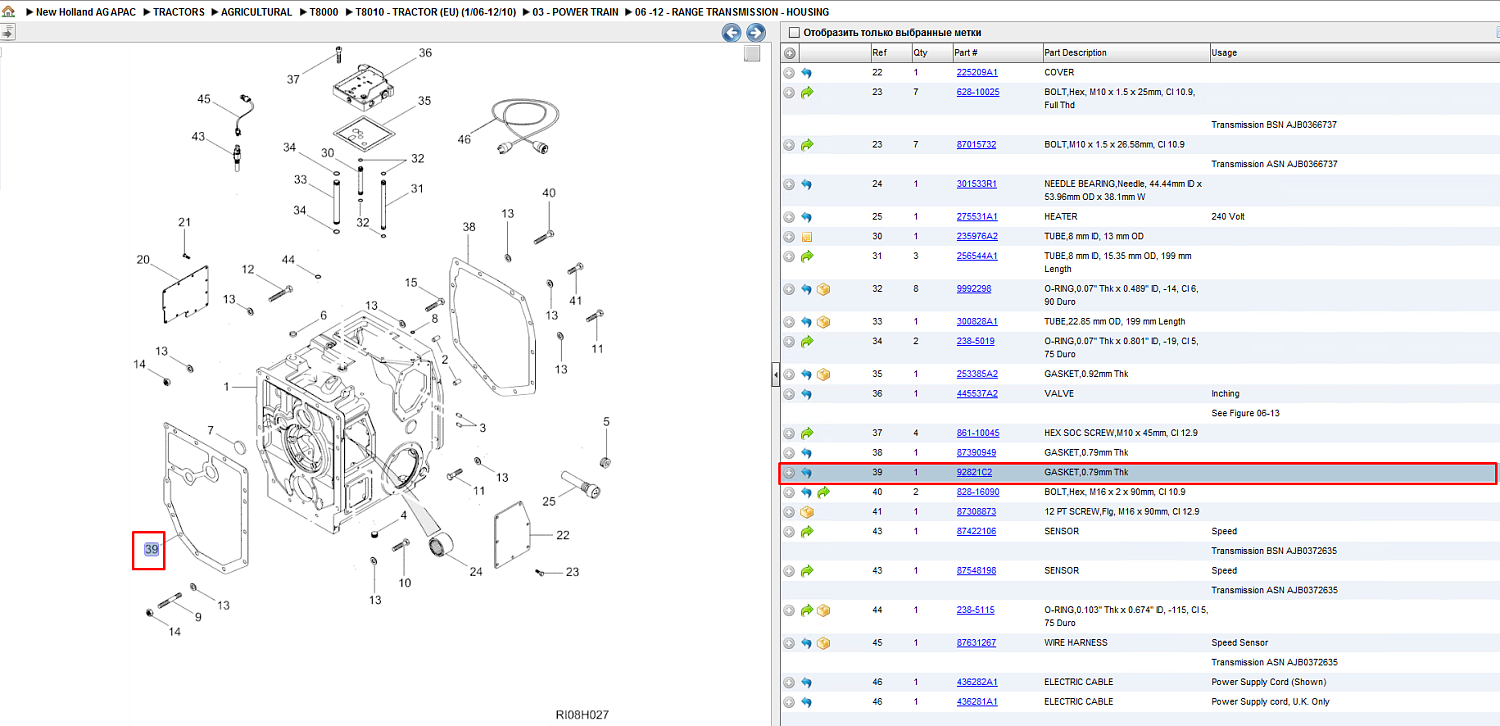The image size is (1500, 726).
Task: Click the green arrow icon for part 87422106
Action: coord(807,531)
